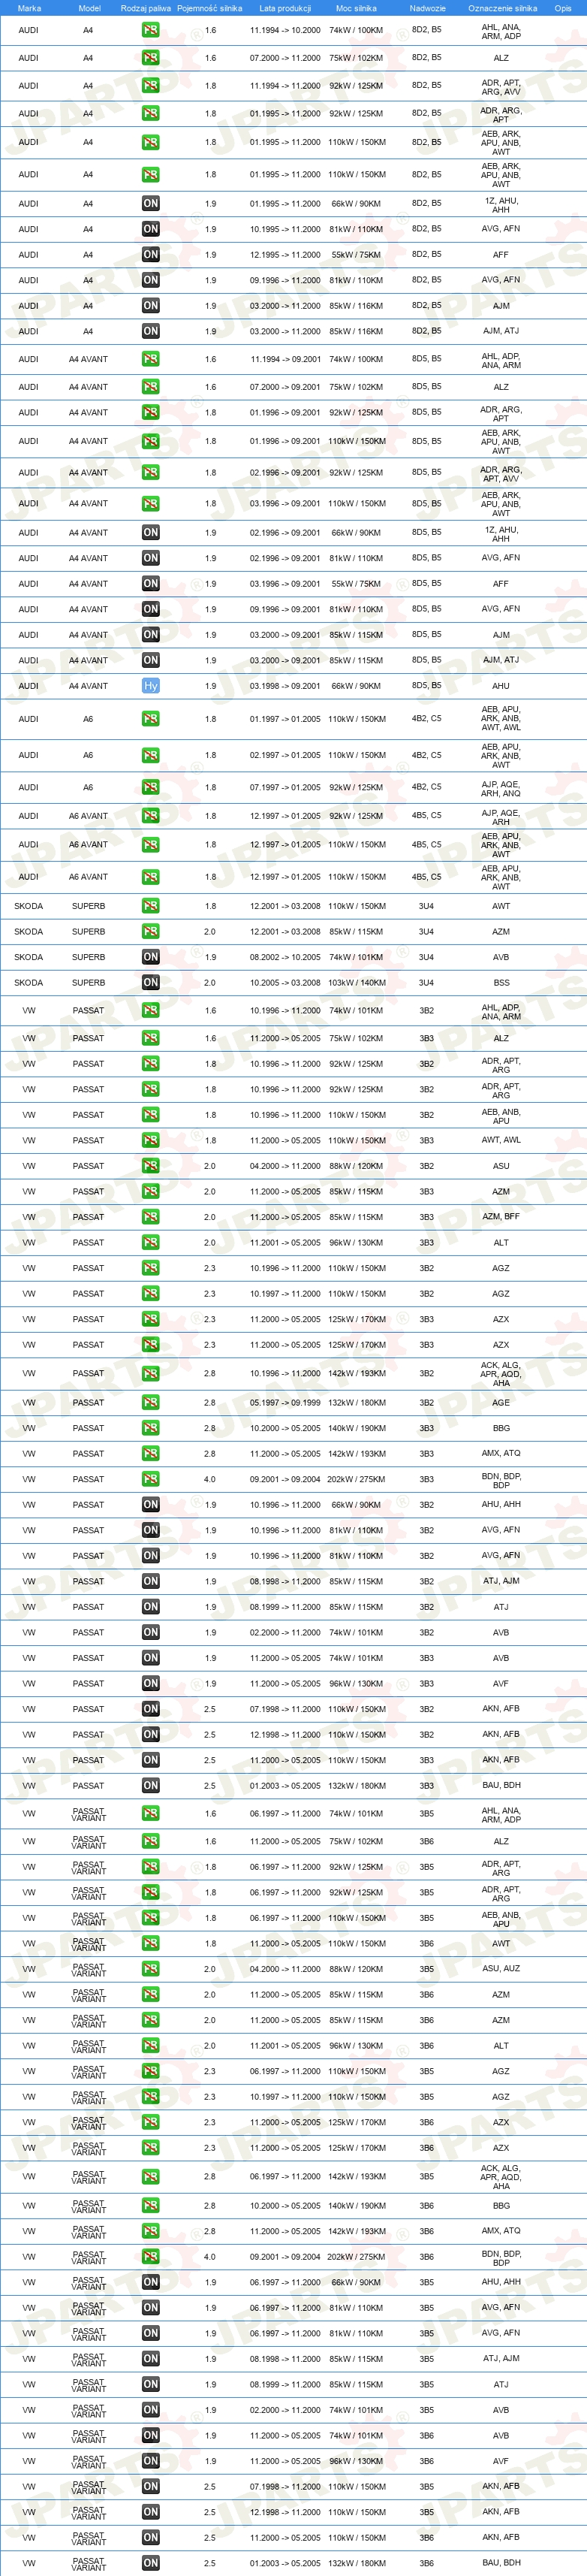587x2576 pixels.
Task: Click the Opis column header
Action: coord(563,8)
